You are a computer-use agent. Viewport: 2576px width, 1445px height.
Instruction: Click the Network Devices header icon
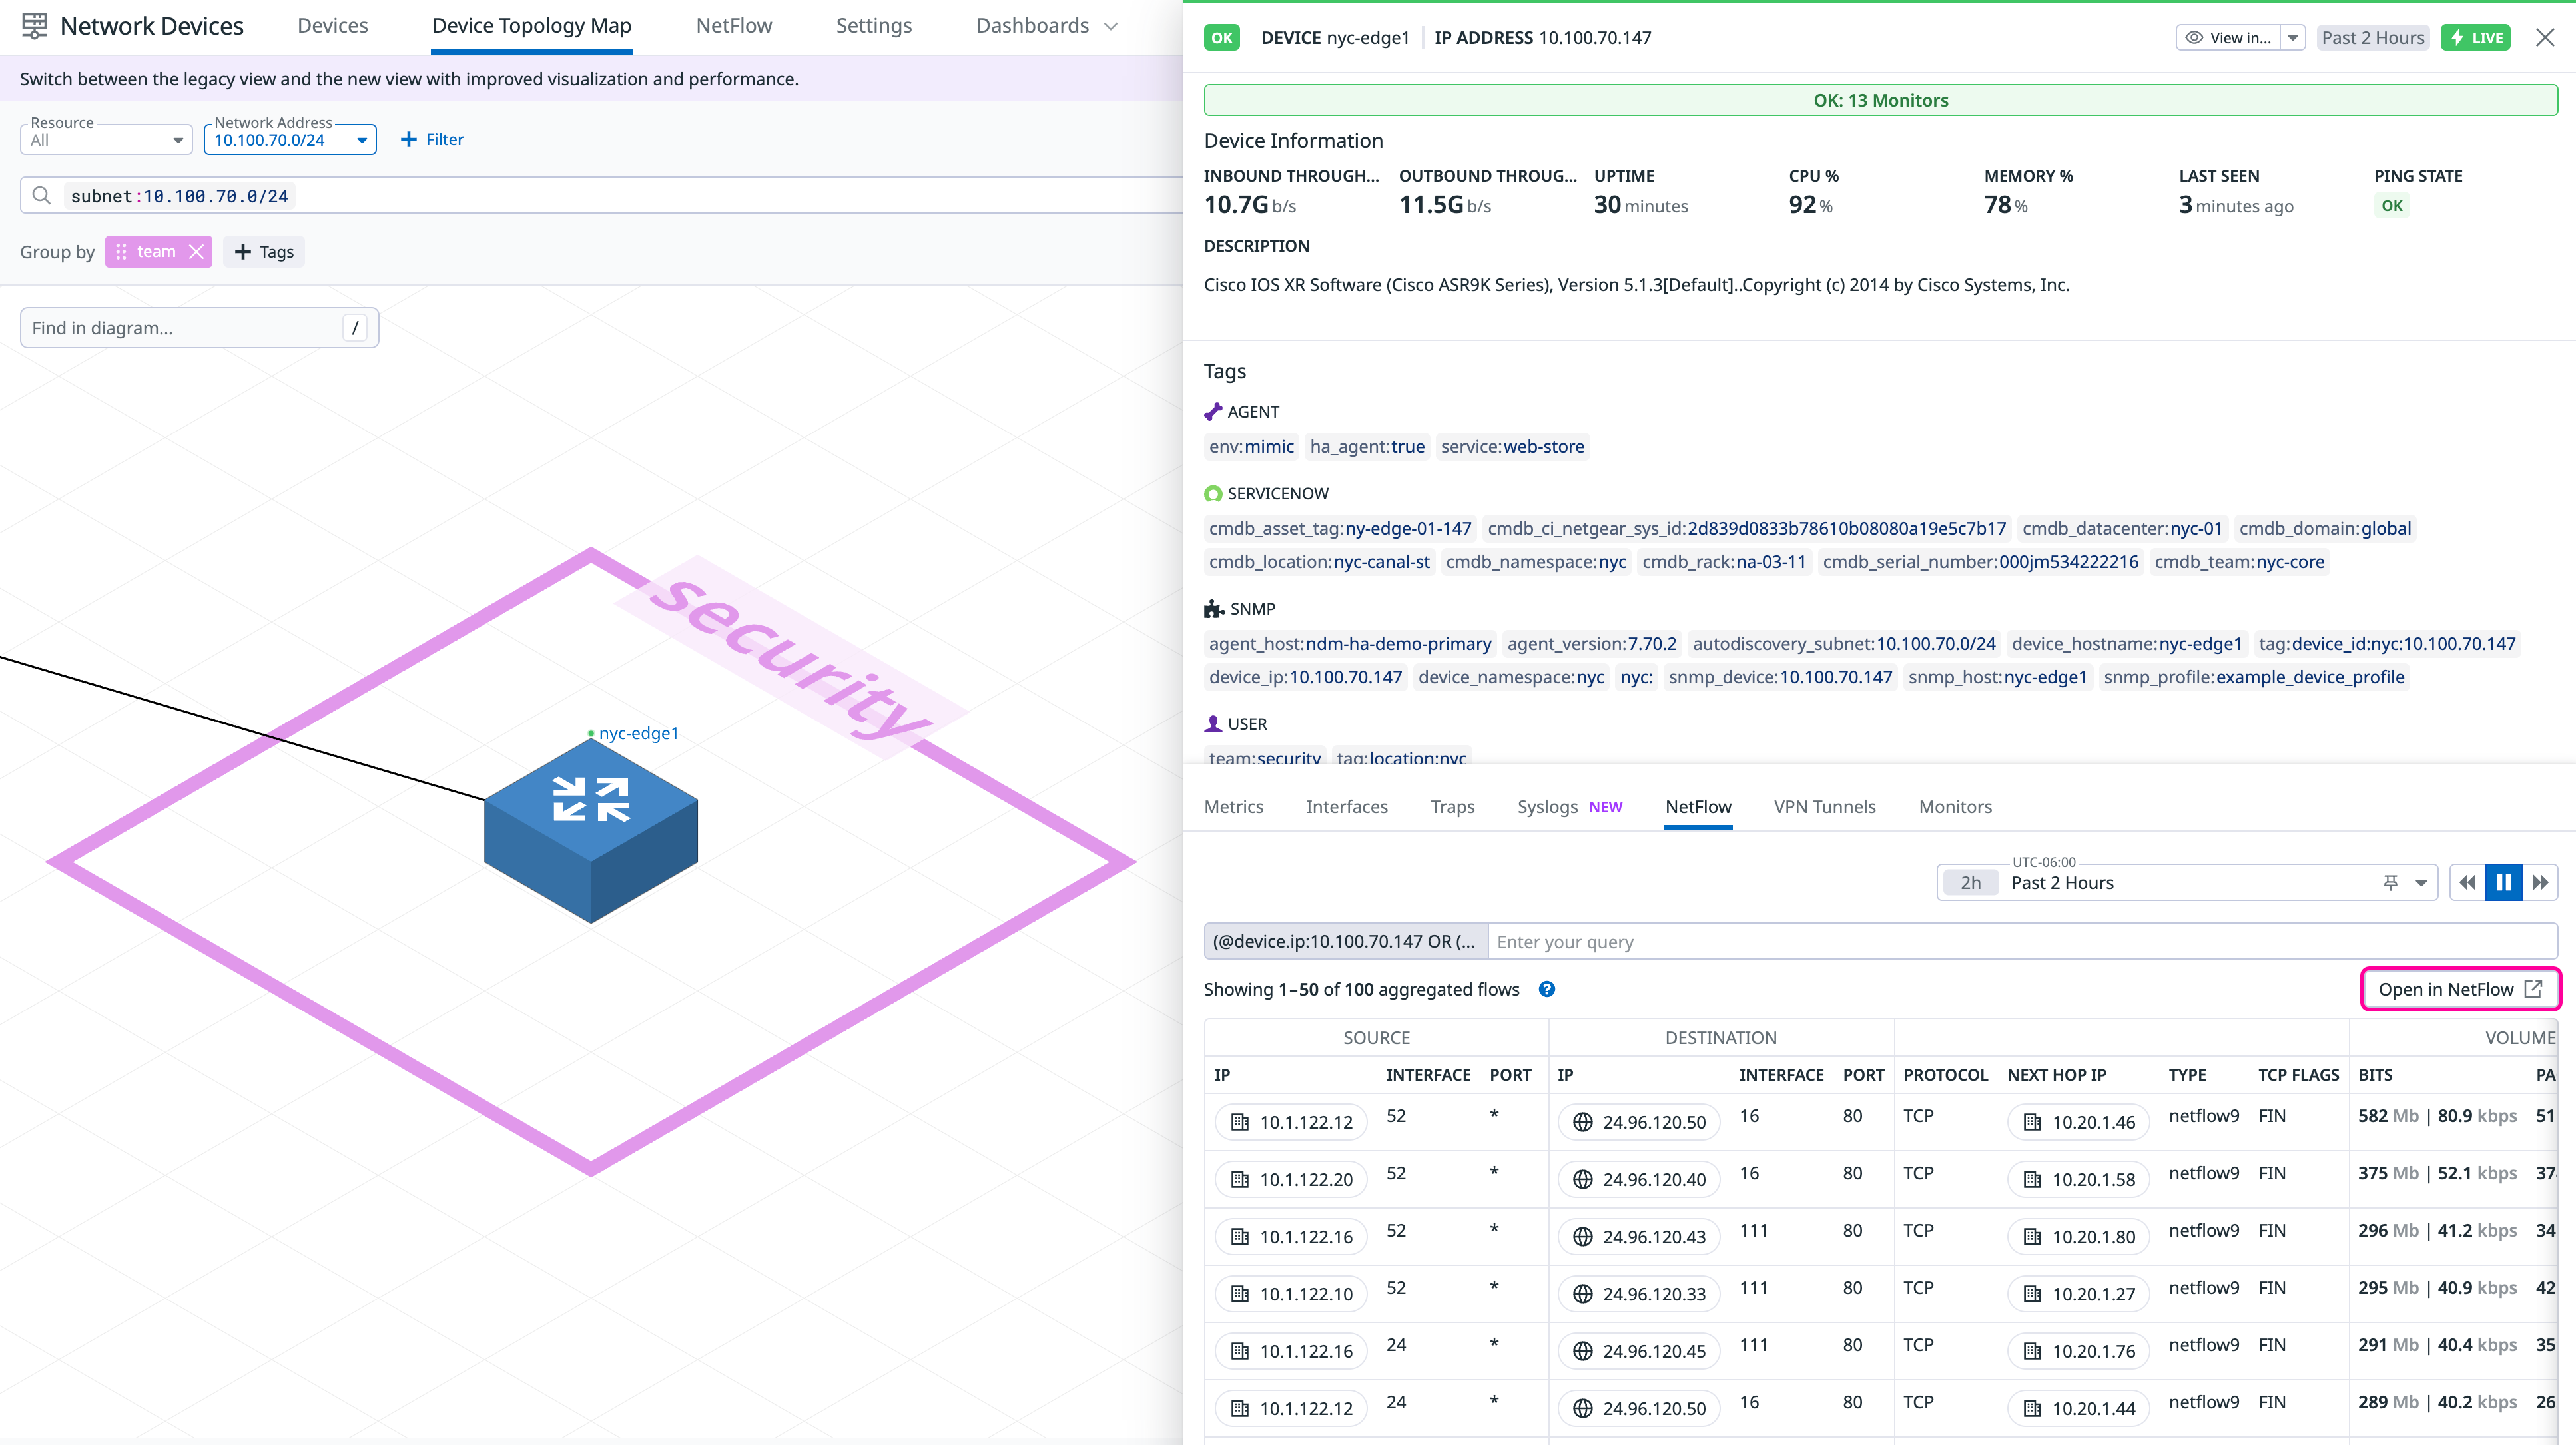[34, 26]
